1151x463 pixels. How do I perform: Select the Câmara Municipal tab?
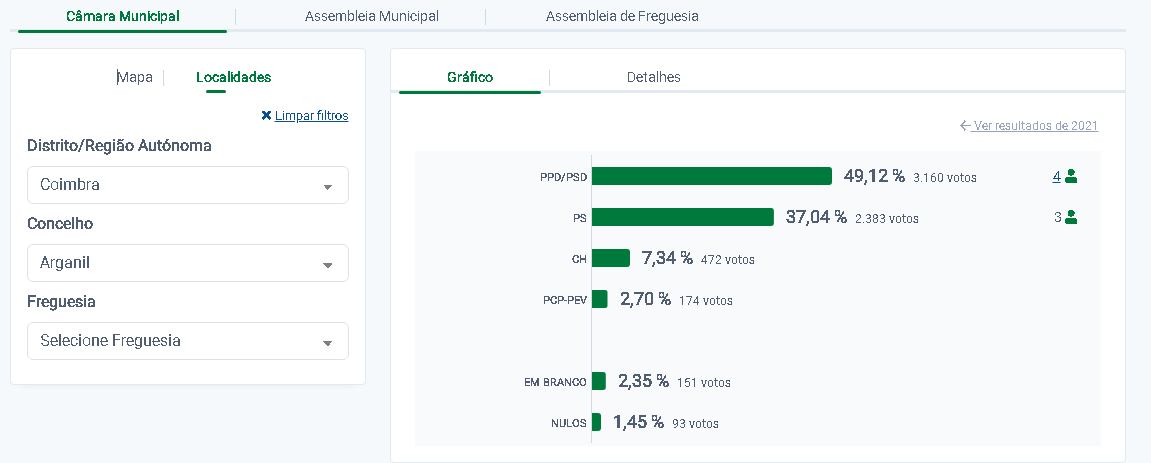pyautogui.click(x=123, y=17)
